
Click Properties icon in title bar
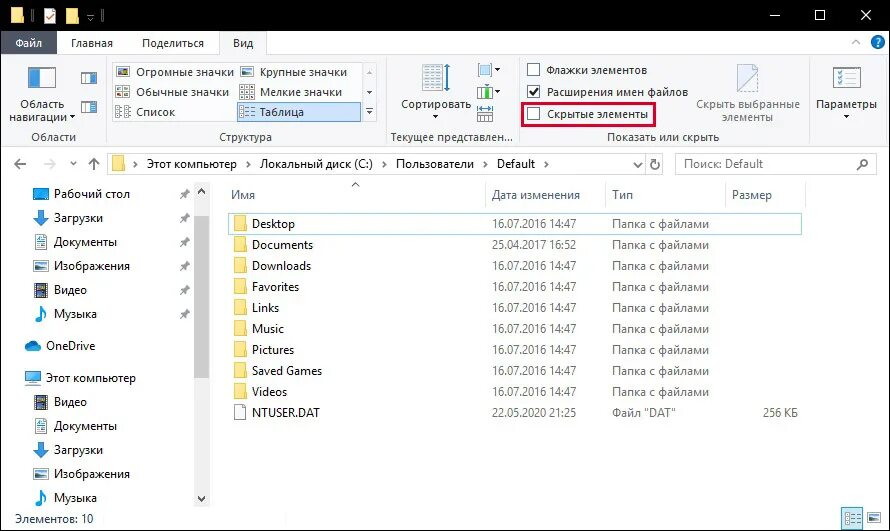(x=50, y=15)
